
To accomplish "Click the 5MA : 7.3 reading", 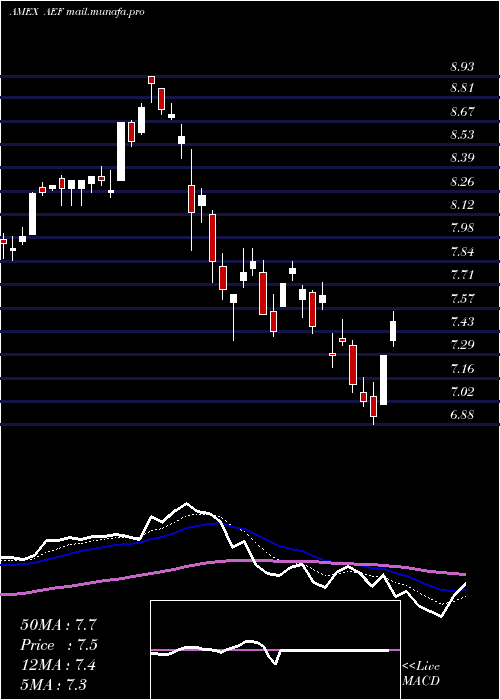I will (54, 684).
